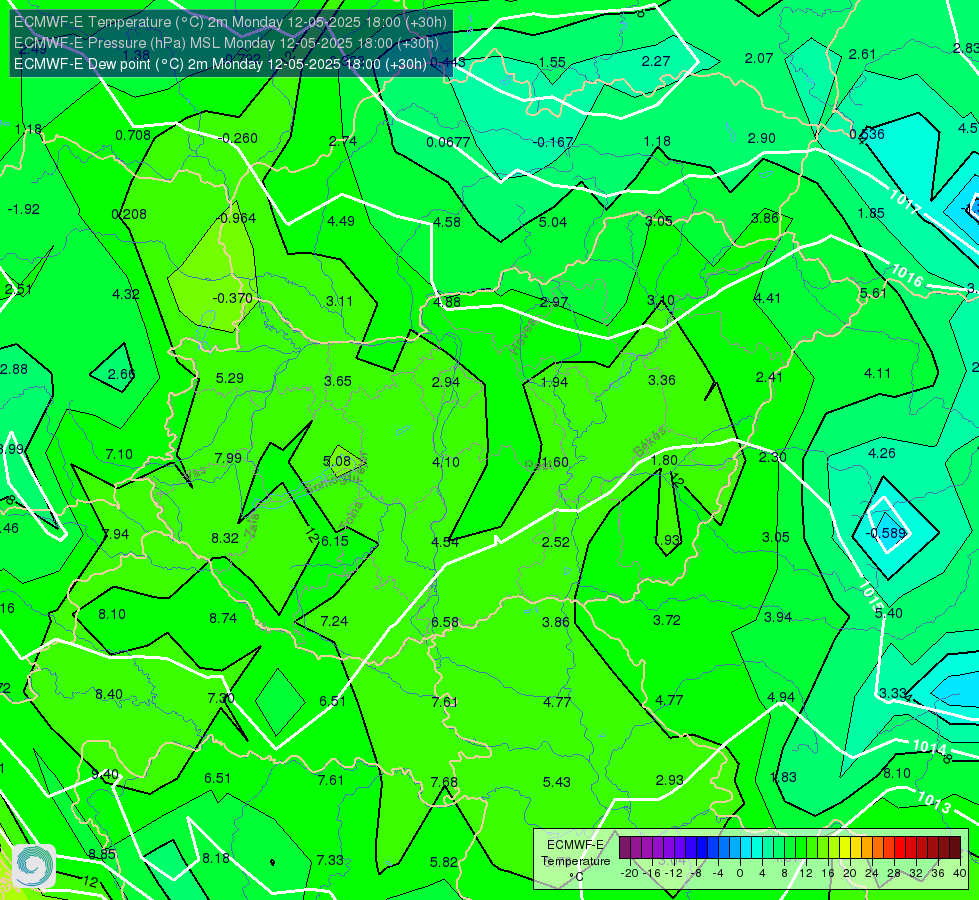
Task: Click the dew point value 4.41
Action: pos(767,298)
